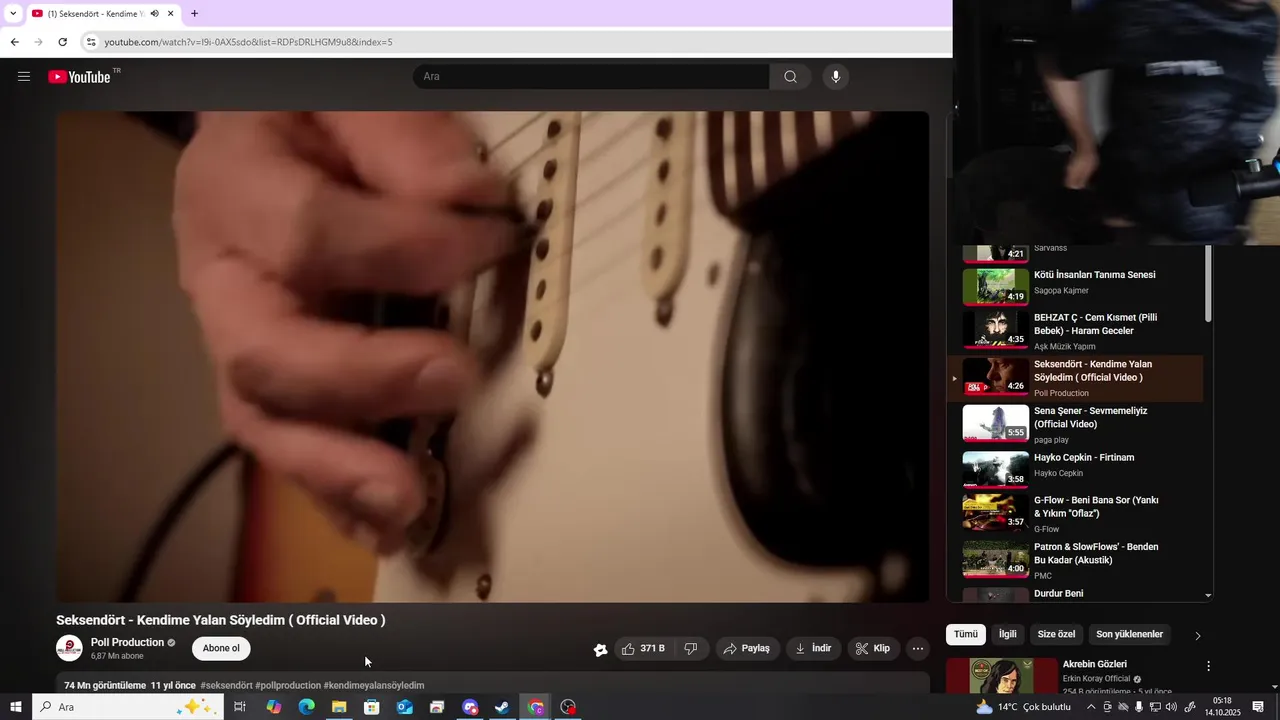Click the current Seksendört playlist entry
This screenshot has width=1280, height=720.
[1075, 379]
